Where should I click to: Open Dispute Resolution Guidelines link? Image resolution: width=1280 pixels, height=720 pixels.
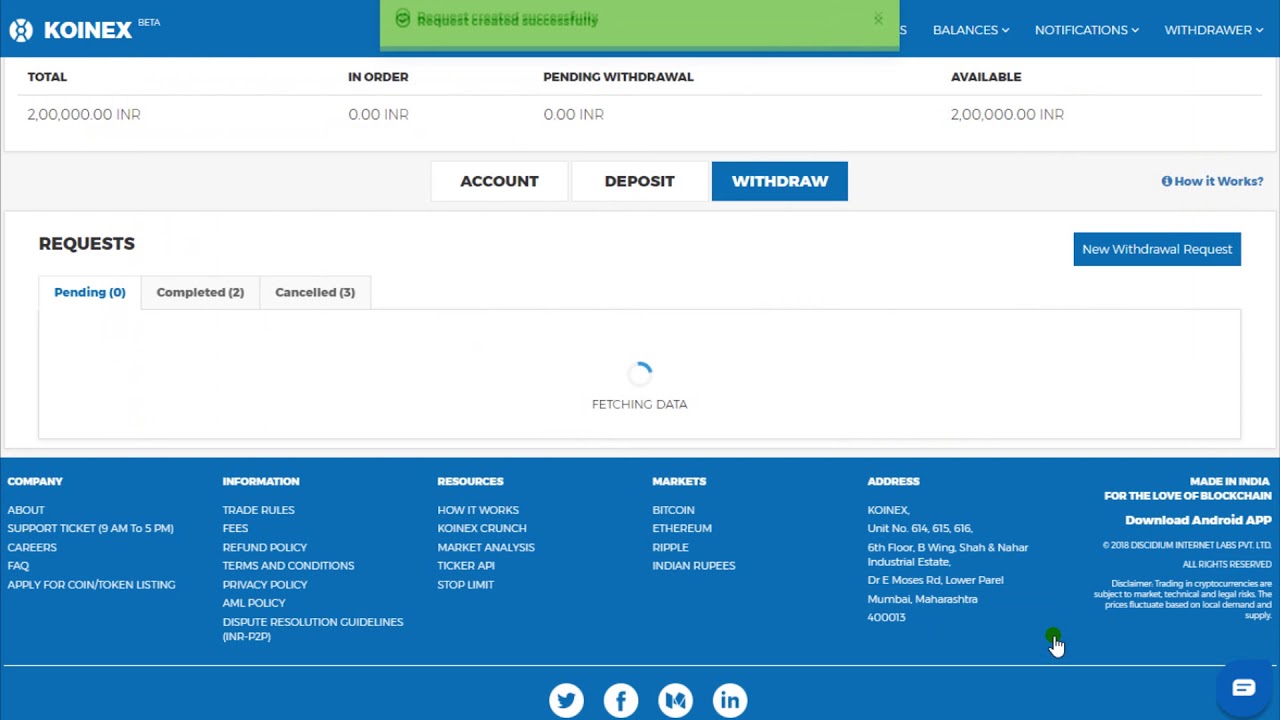(x=312, y=629)
